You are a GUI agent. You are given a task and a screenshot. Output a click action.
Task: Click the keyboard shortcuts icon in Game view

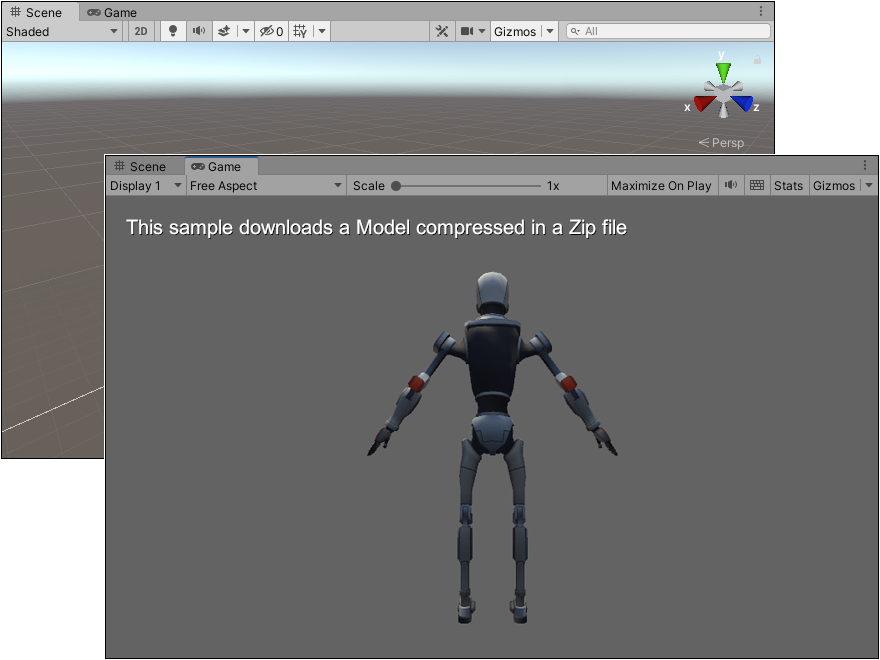pos(757,185)
